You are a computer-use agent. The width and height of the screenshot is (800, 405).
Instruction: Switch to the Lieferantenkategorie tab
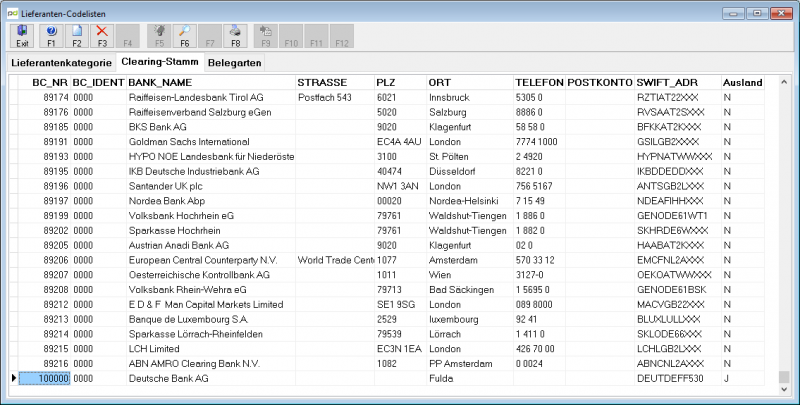click(x=61, y=63)
